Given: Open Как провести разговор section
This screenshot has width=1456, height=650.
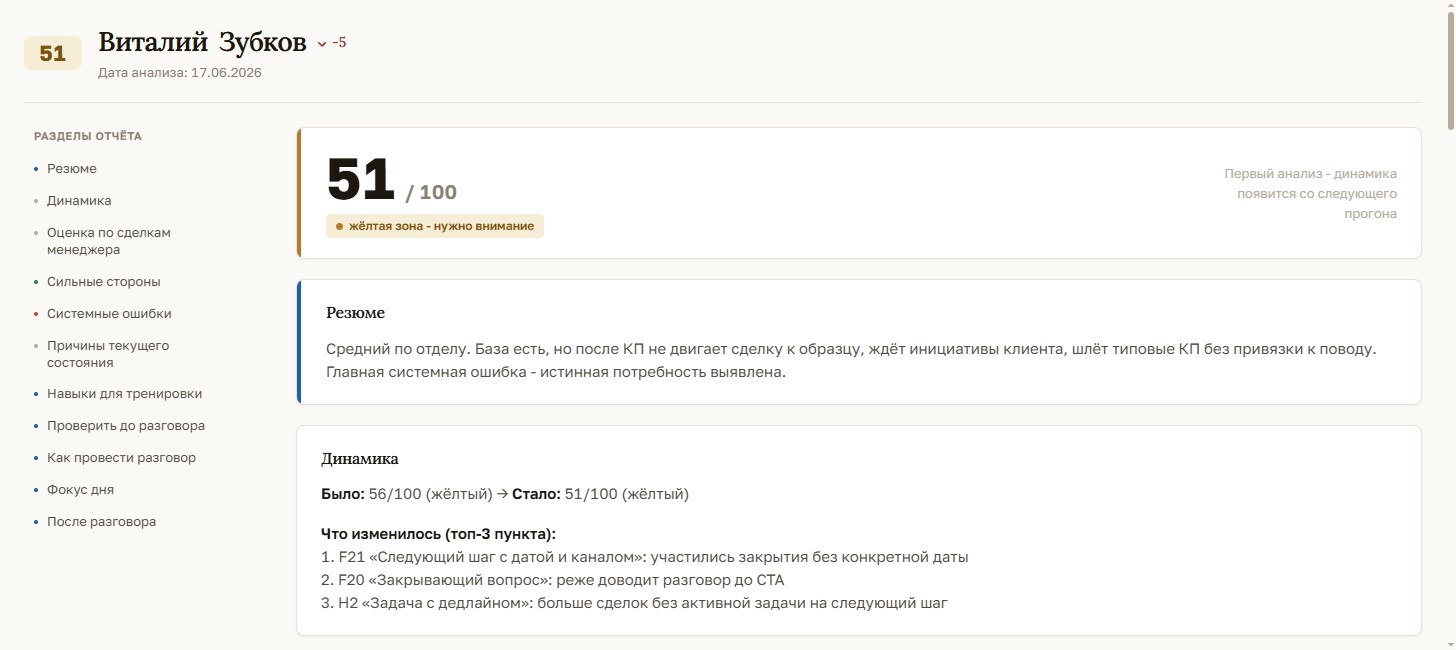Looking at the screenshot, I should [x=121, y=458].
